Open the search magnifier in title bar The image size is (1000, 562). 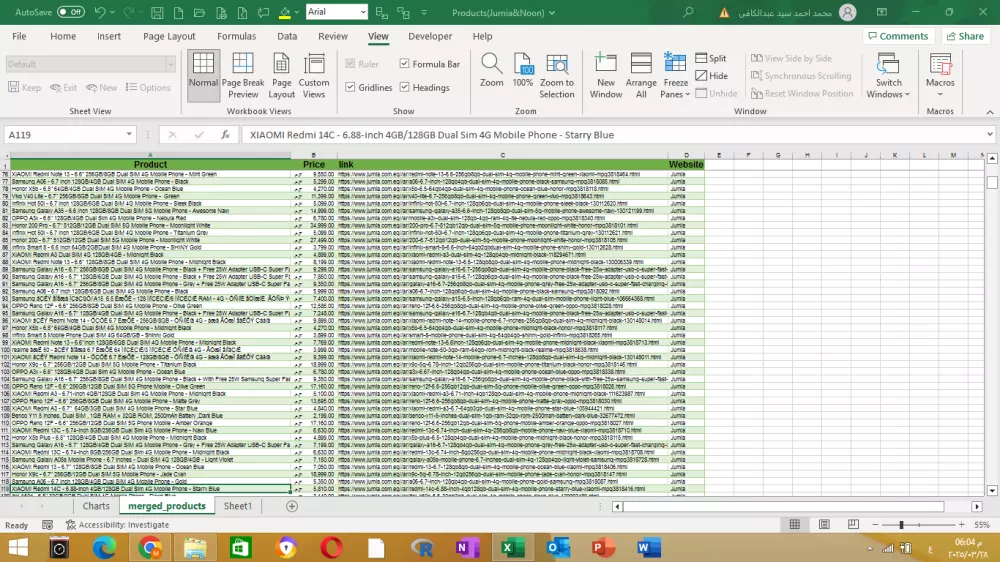688,12
